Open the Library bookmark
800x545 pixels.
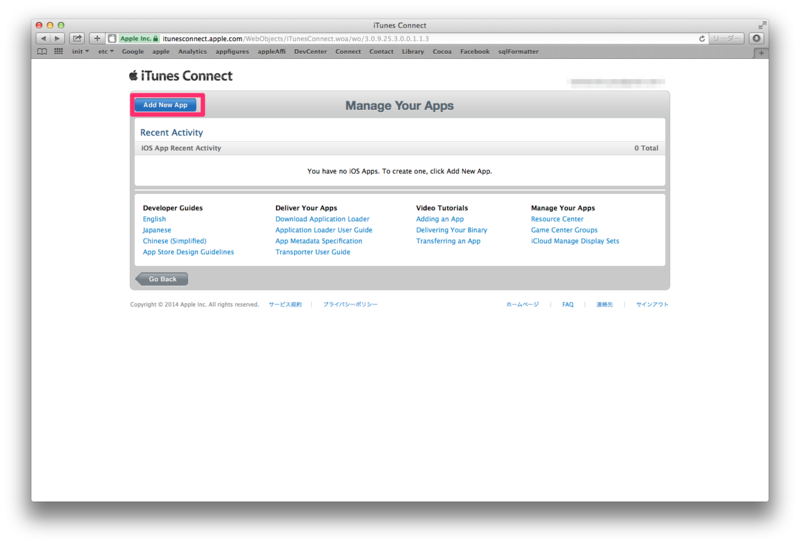click(413, 52)
